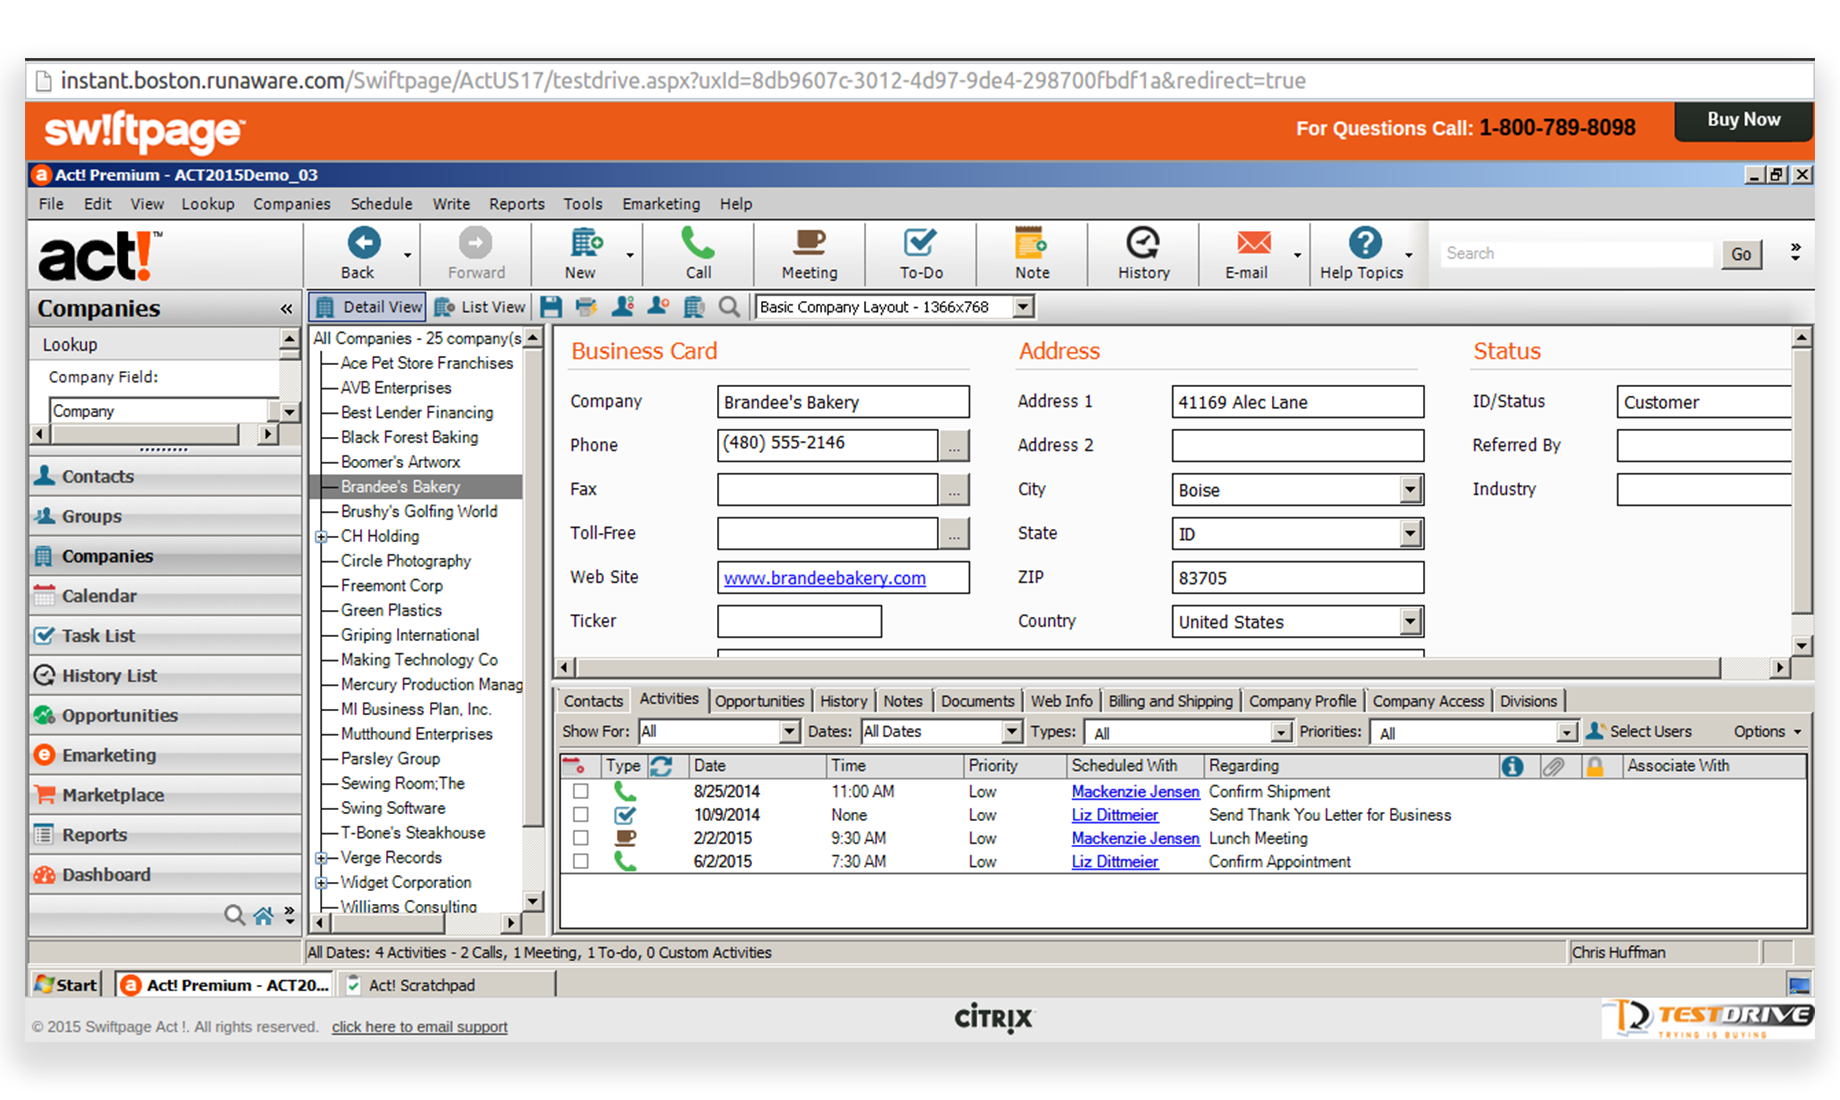Click the search magnifier below navigation pane
This screenshot has width=1840, height=1100.
(x=234, y=915)
